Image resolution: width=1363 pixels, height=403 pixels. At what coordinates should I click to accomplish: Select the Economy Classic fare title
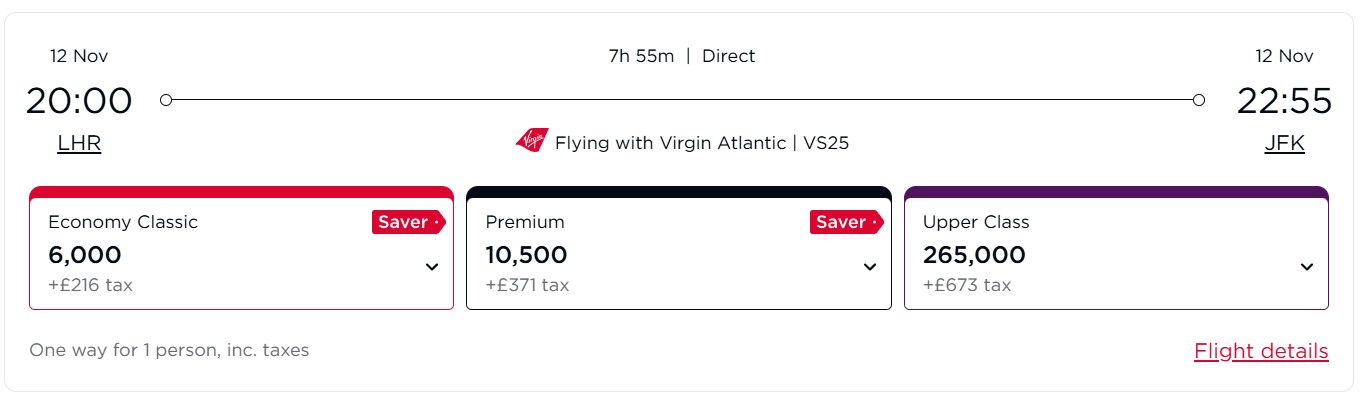click(x=123, y=222)
